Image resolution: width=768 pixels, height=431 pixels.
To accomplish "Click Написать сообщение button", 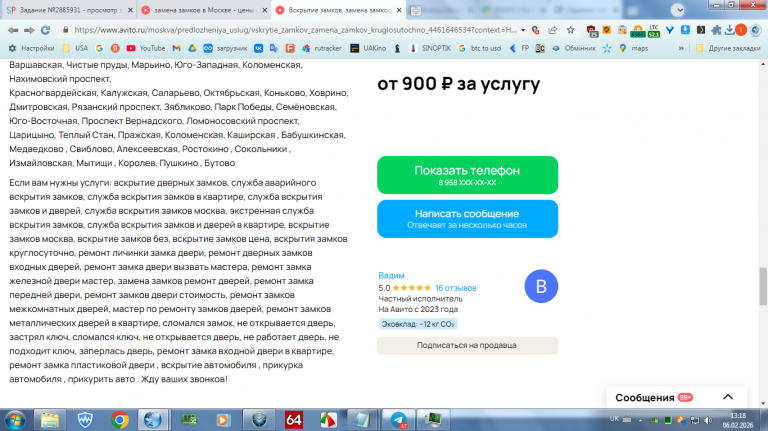I will (x=467, y=218).
